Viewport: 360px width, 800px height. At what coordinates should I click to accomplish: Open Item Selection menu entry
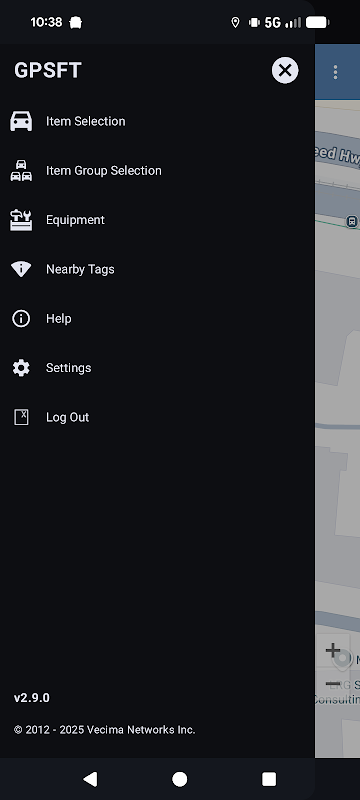click(x=86, y=121)
